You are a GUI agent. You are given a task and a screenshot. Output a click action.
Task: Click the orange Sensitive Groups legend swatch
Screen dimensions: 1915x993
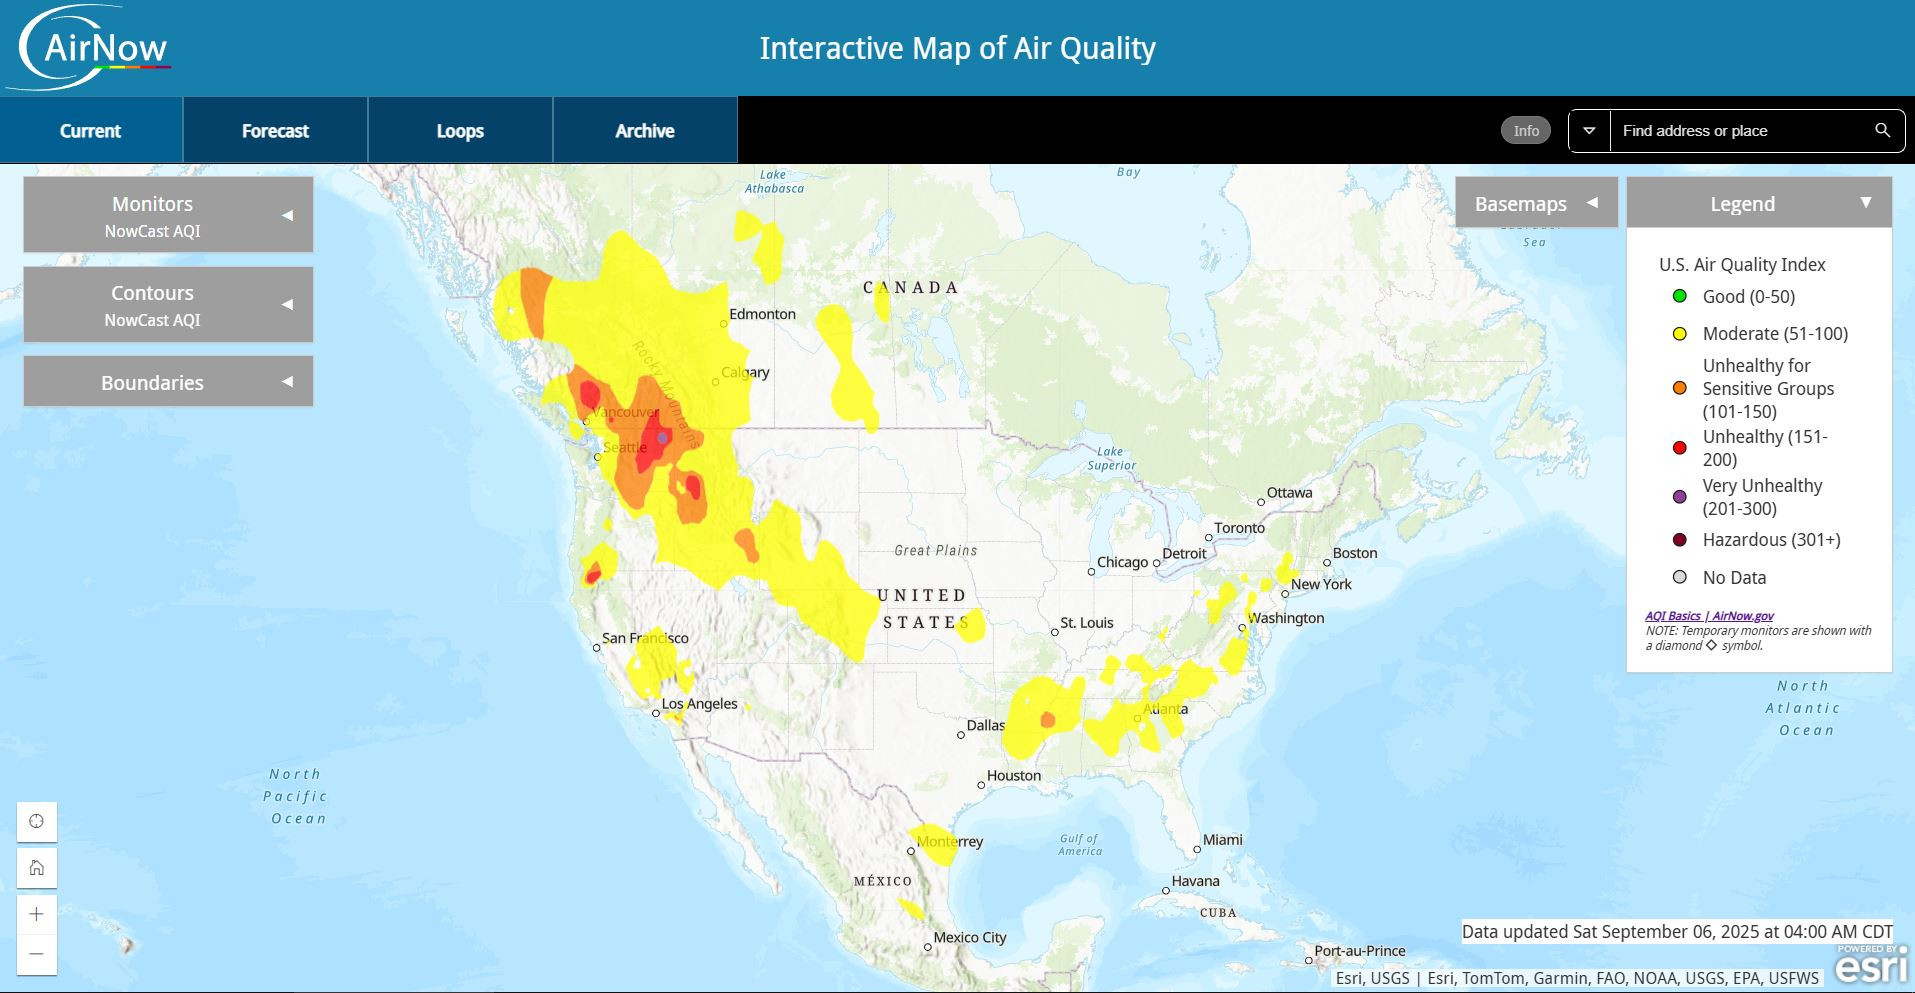pos(1680,388)
